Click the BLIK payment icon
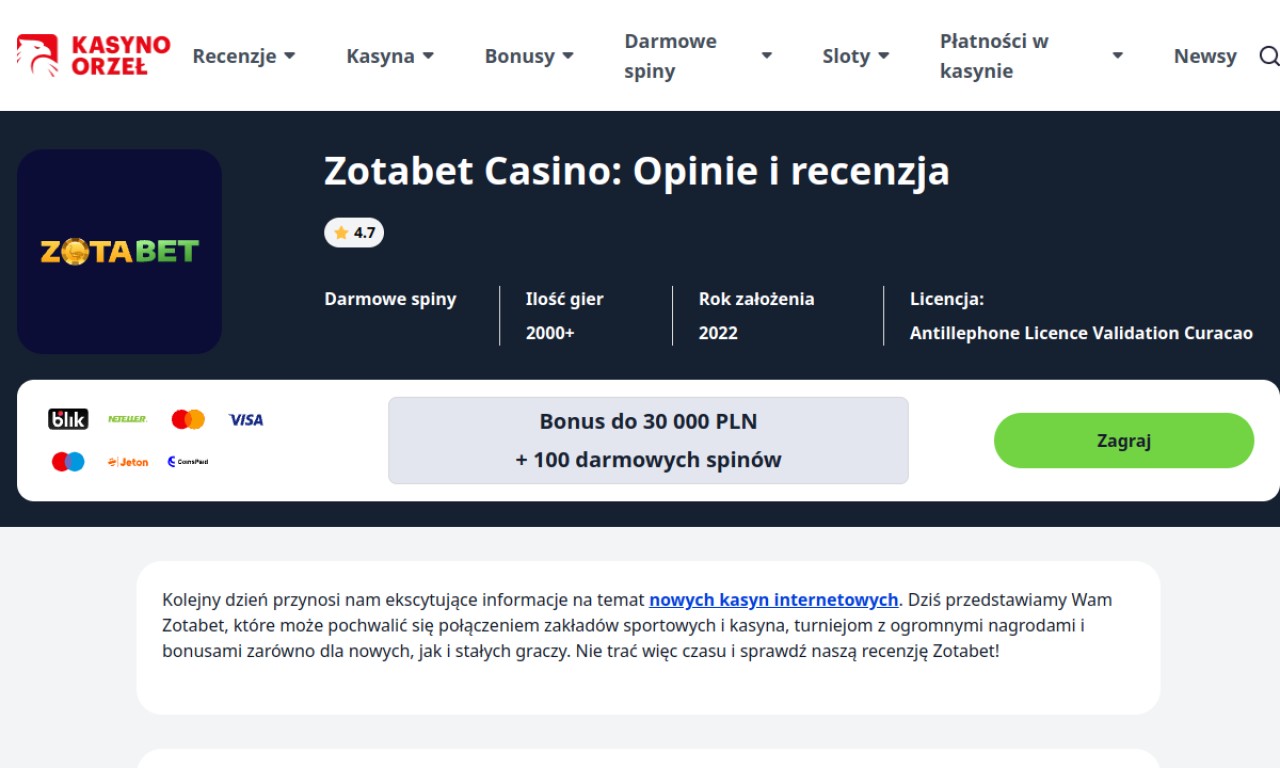1280x768 pixels. coord(68,420)
